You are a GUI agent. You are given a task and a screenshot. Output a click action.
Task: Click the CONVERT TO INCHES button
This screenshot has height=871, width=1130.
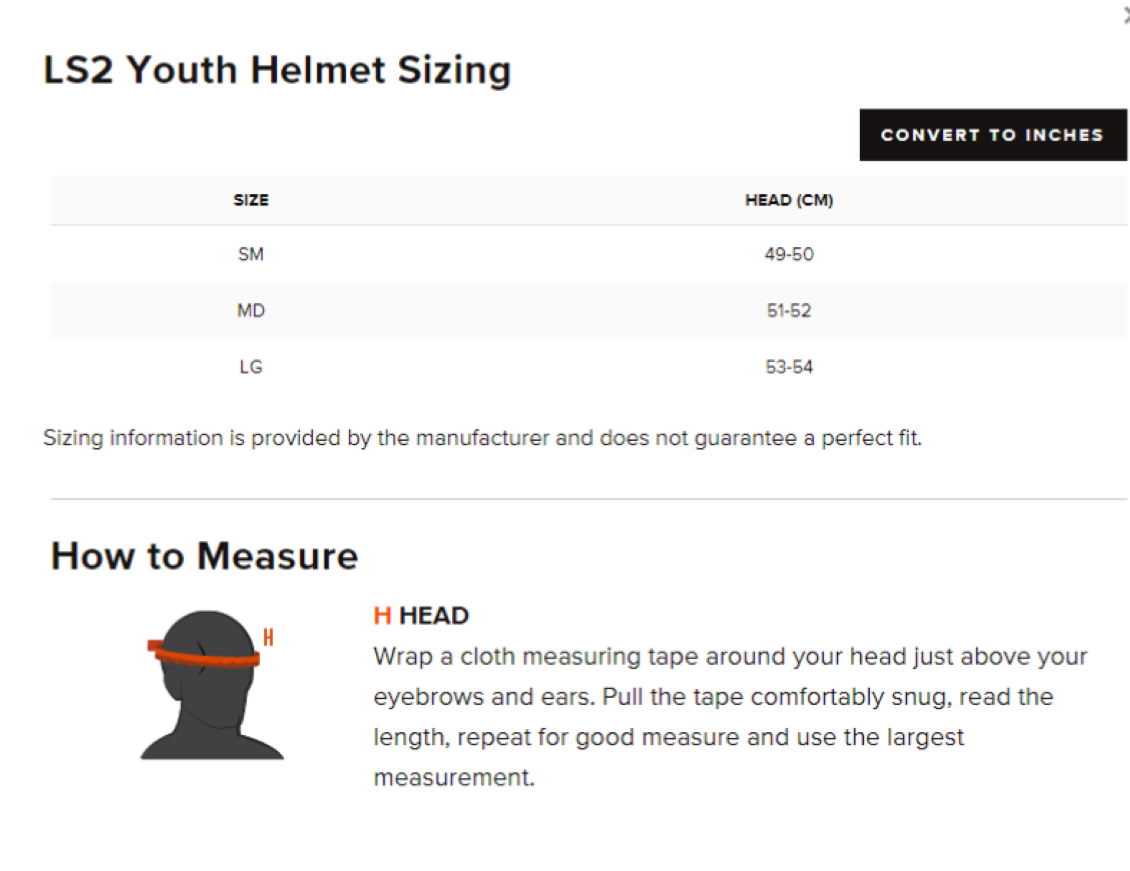coord(993,134)
